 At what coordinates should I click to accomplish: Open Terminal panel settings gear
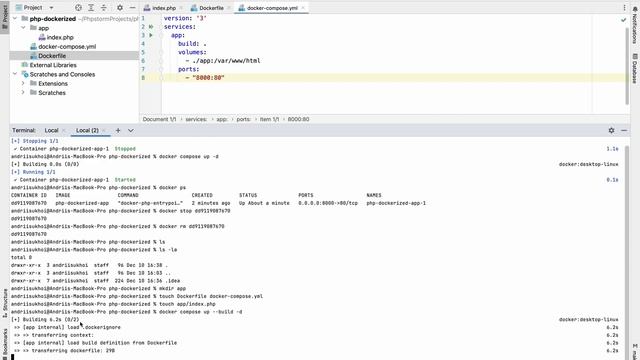tap(611, 130)
